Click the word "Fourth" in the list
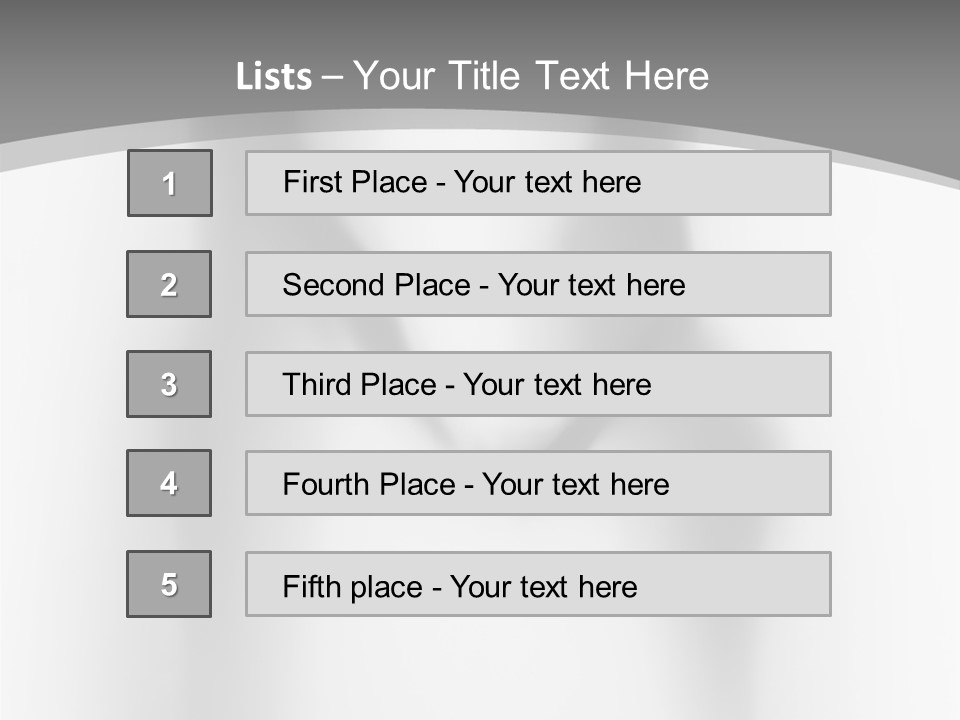The height and width of the screenshot is (720, 960). (326, 485)
